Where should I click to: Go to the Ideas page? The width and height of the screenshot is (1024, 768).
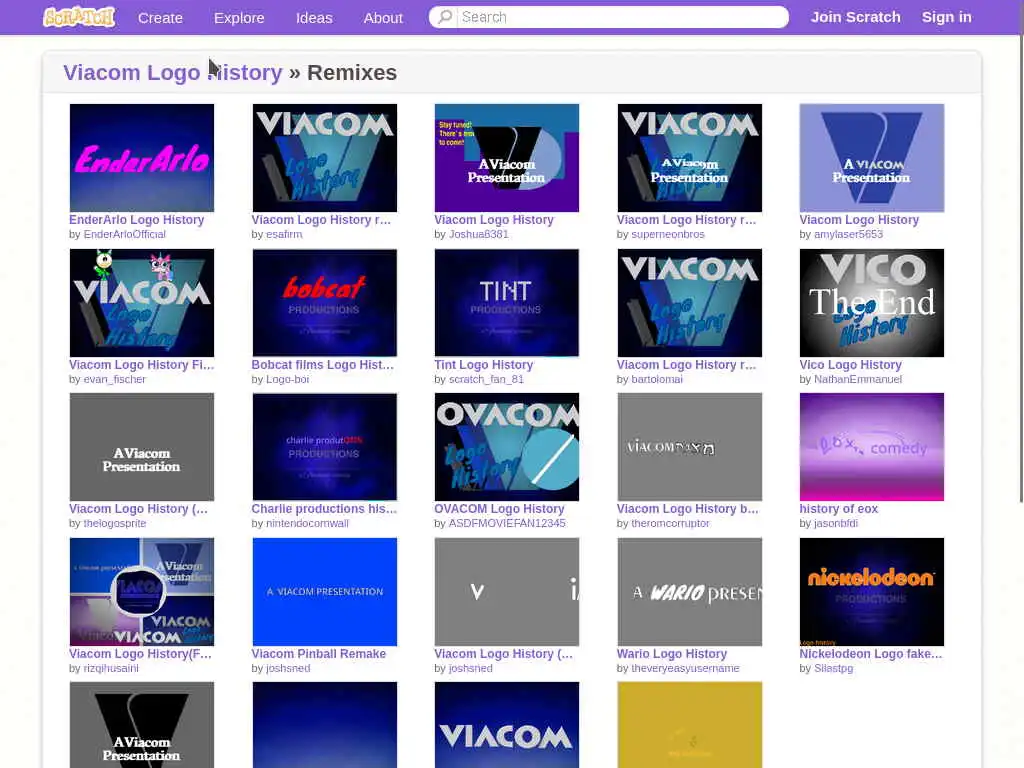click(314, 18)
